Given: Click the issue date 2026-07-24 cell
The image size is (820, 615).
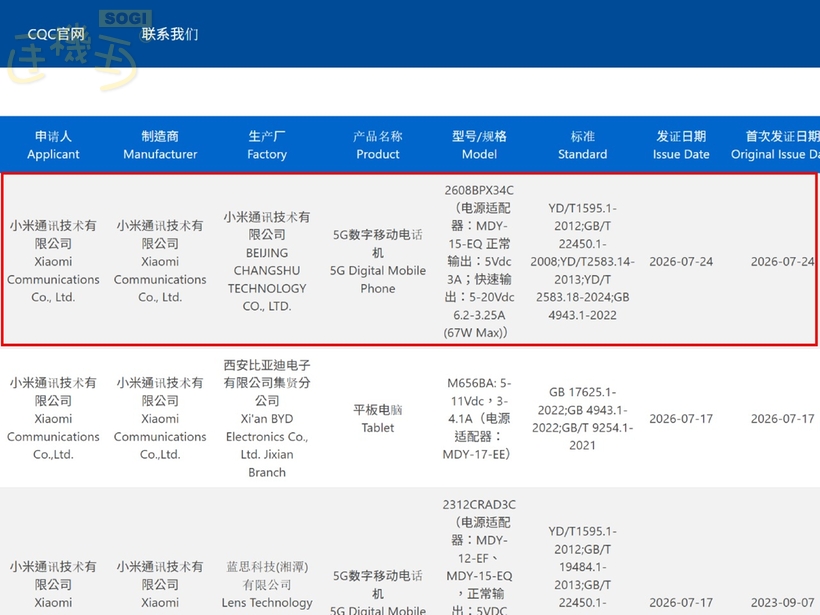Looking at the screenshot, I should point(681,261).
